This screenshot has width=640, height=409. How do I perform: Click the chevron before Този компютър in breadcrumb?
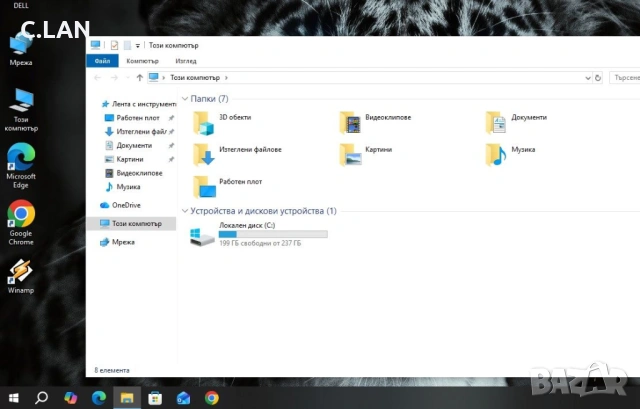pyautogui.click(x=164, y=78)
